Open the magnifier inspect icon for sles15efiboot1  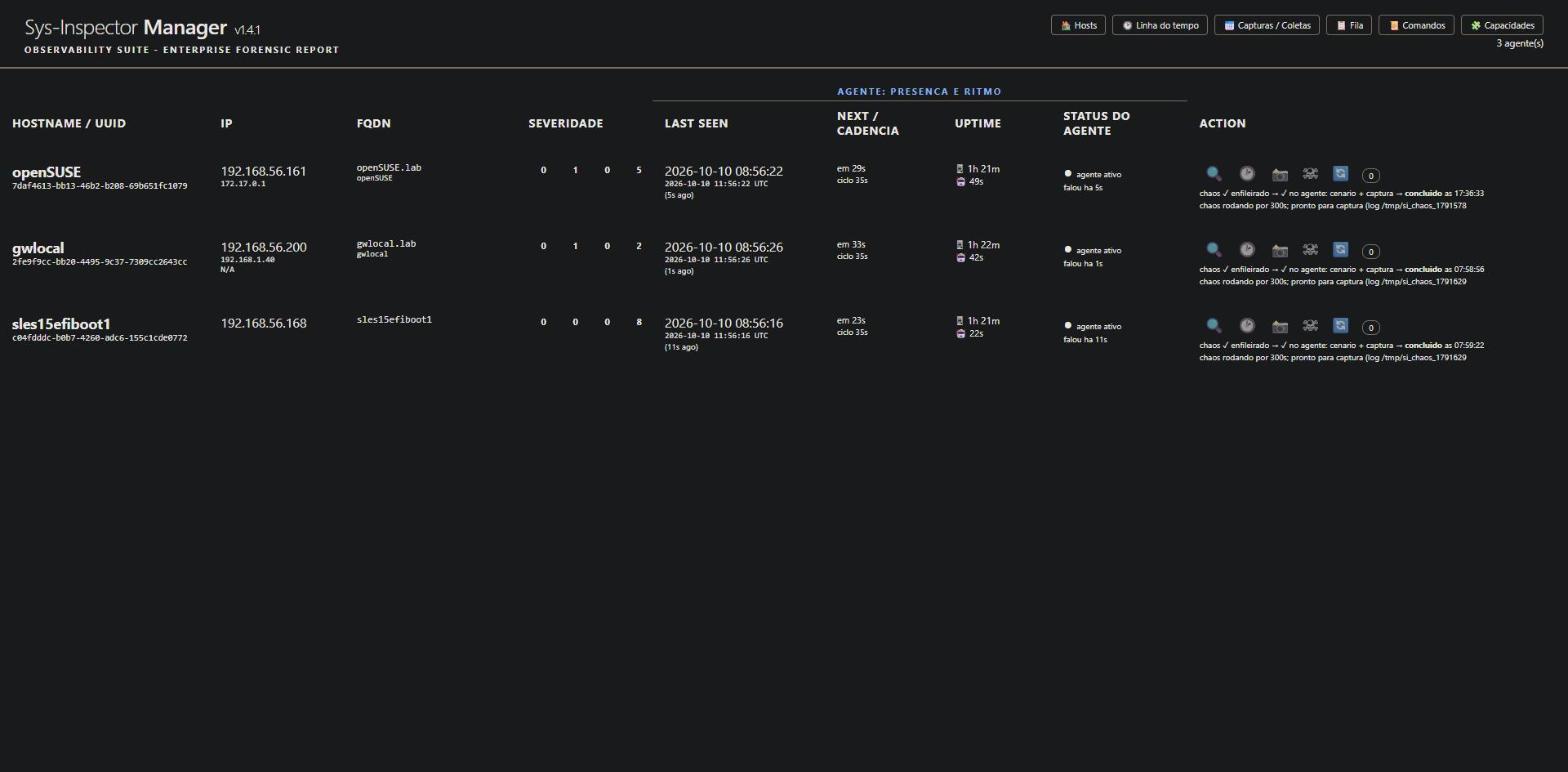point(1214,326)
